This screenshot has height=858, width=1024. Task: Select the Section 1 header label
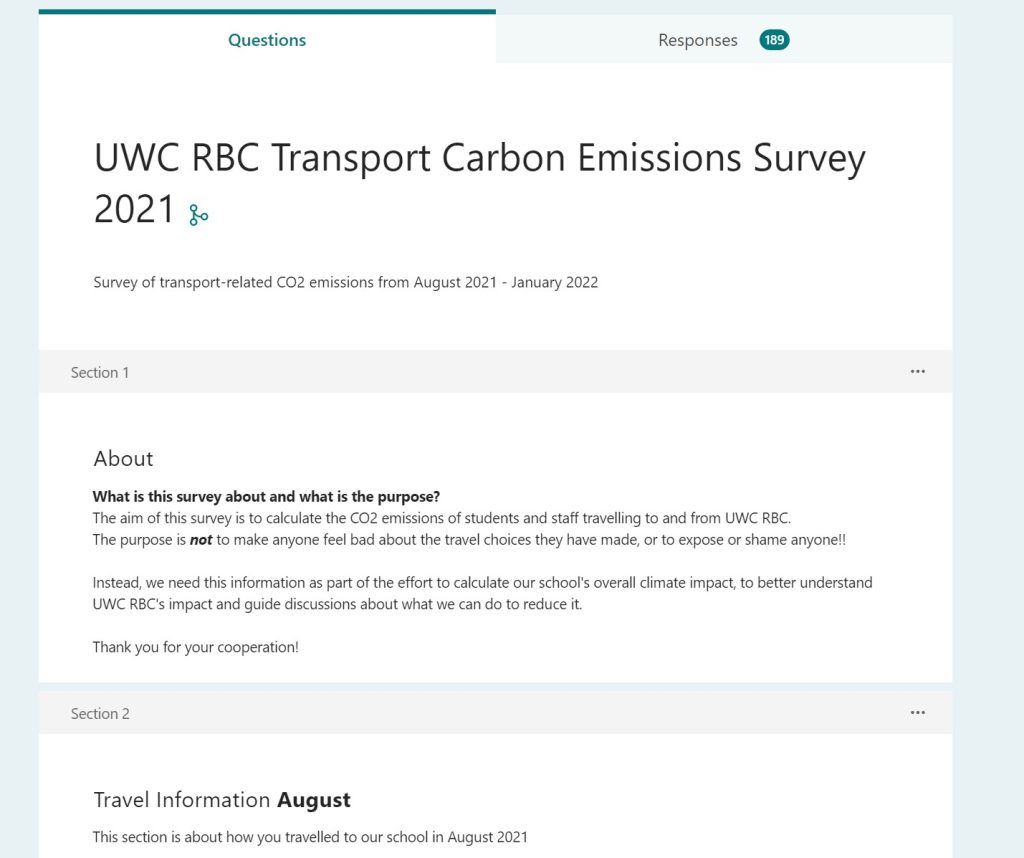pyautogui.click(x=100, y=372)
